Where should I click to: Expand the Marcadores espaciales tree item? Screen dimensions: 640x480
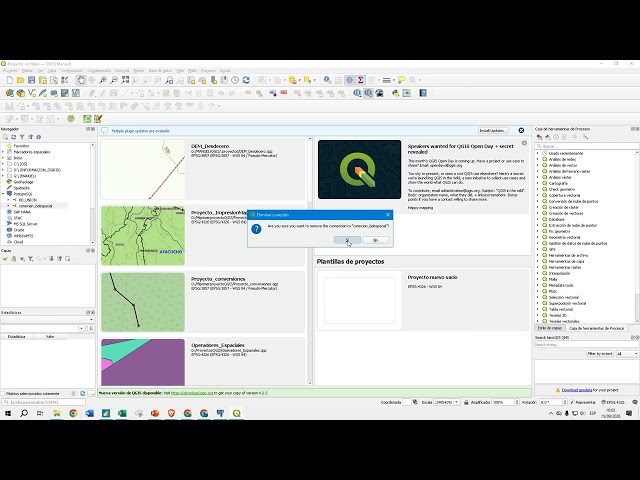tap(3, 152)
